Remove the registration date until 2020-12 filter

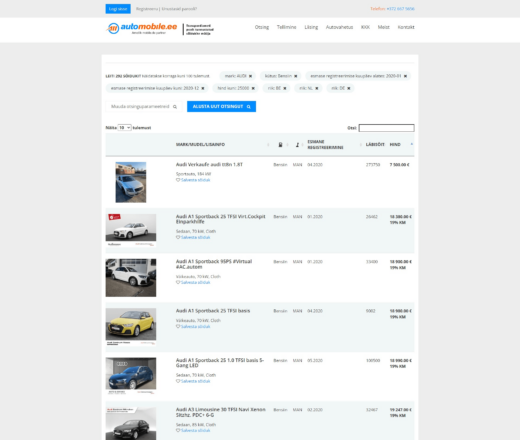point(203,88)
